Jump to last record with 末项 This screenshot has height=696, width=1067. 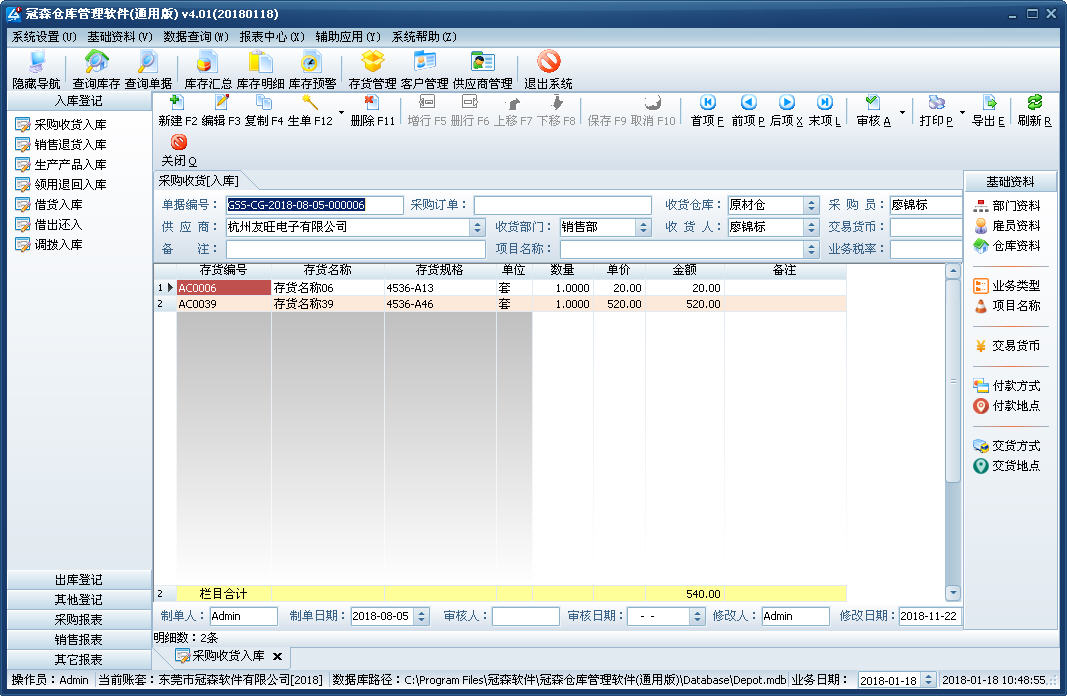[824, 111]
